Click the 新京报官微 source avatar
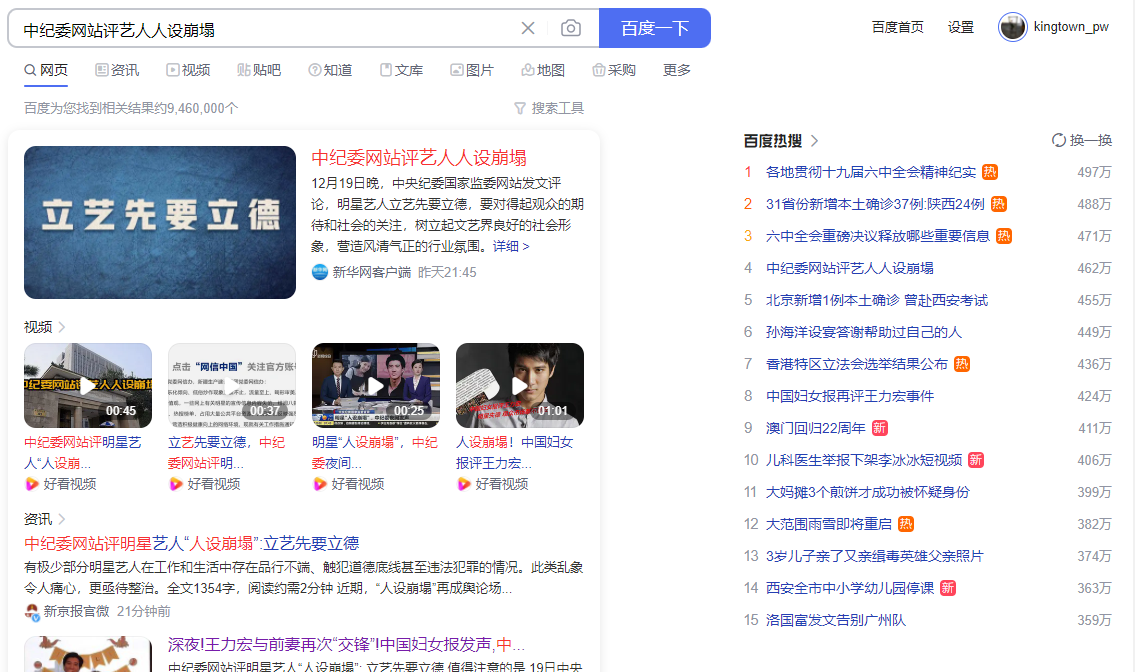The height and width of the screenshot is (672, 1135). pos(32,612)
